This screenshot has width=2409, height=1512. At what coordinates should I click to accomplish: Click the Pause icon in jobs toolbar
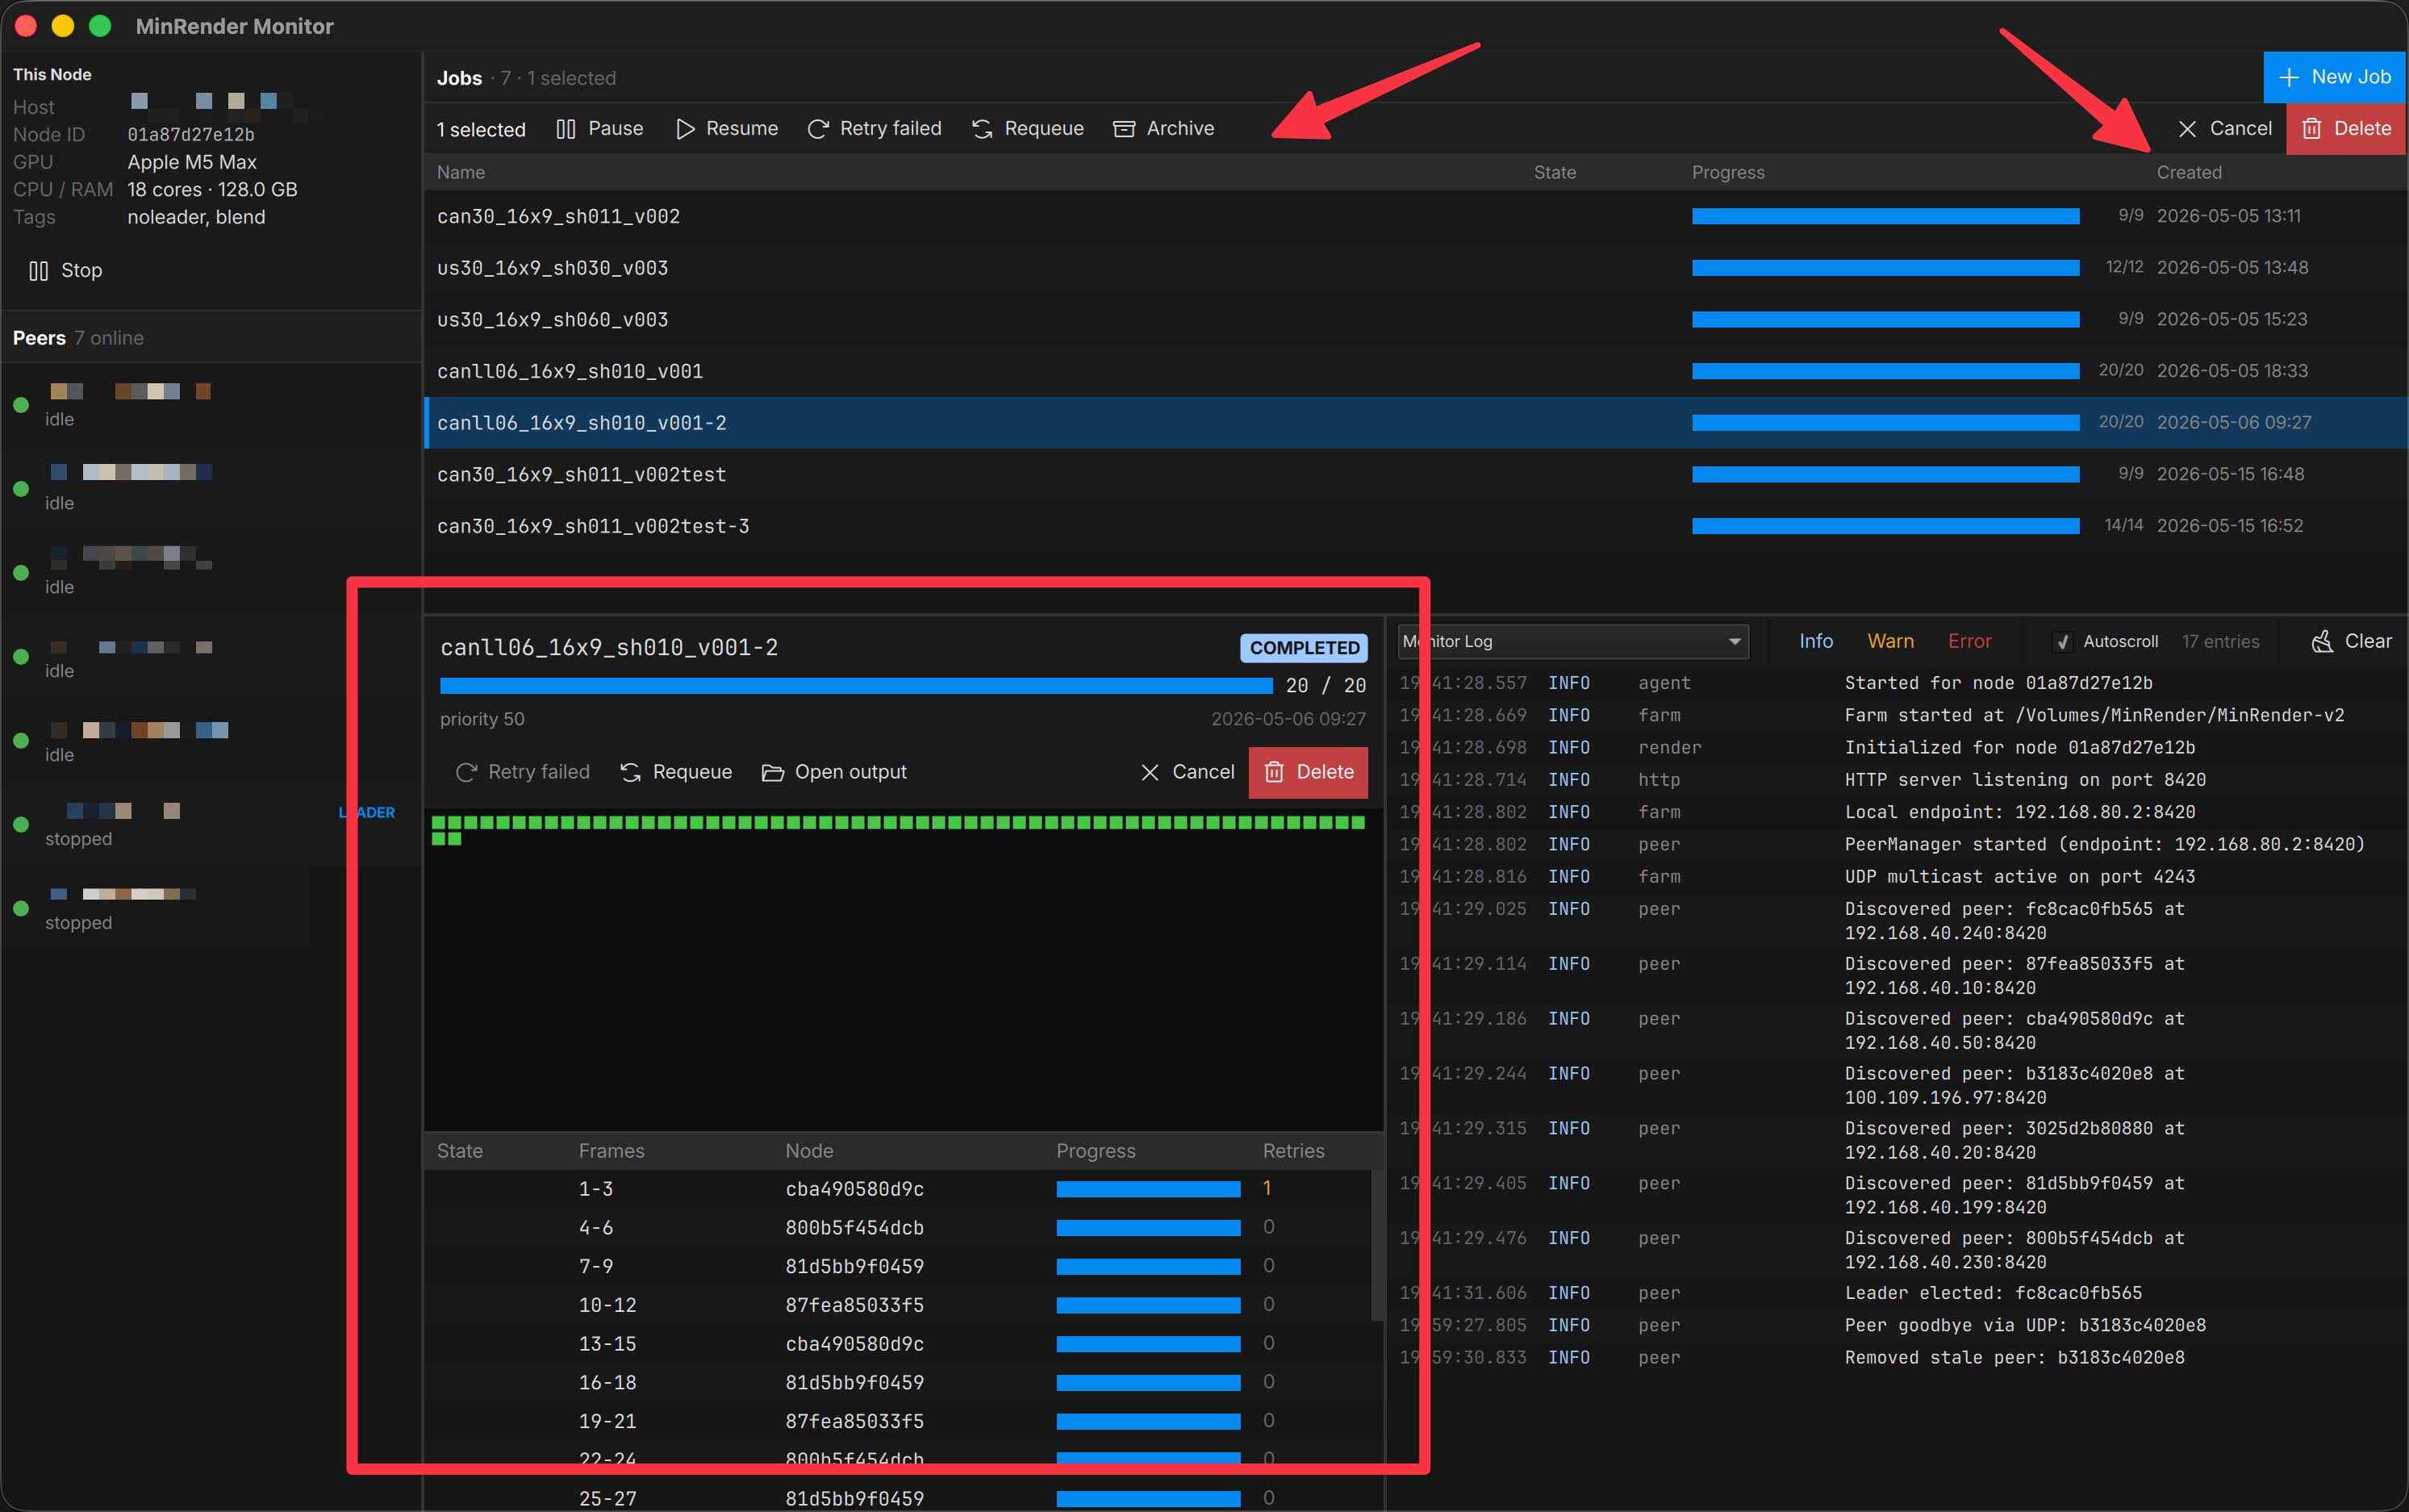(x=565, y=129)
